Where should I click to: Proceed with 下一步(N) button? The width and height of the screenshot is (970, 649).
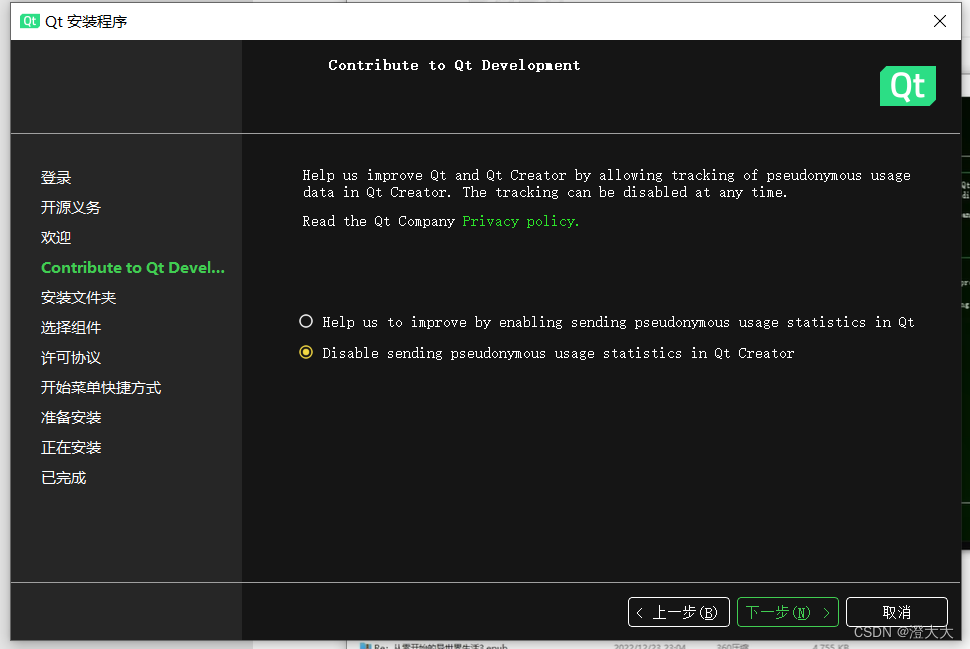(788, 612)
